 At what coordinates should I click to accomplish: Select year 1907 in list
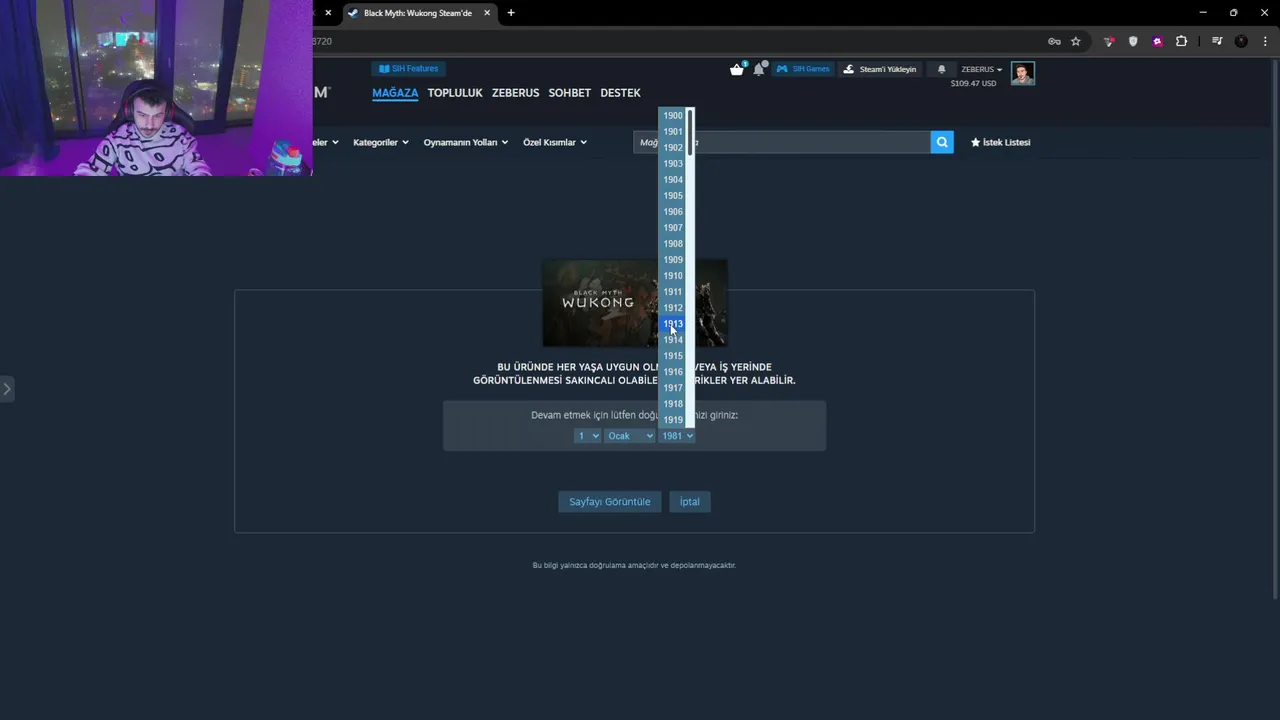click(673, 228)
